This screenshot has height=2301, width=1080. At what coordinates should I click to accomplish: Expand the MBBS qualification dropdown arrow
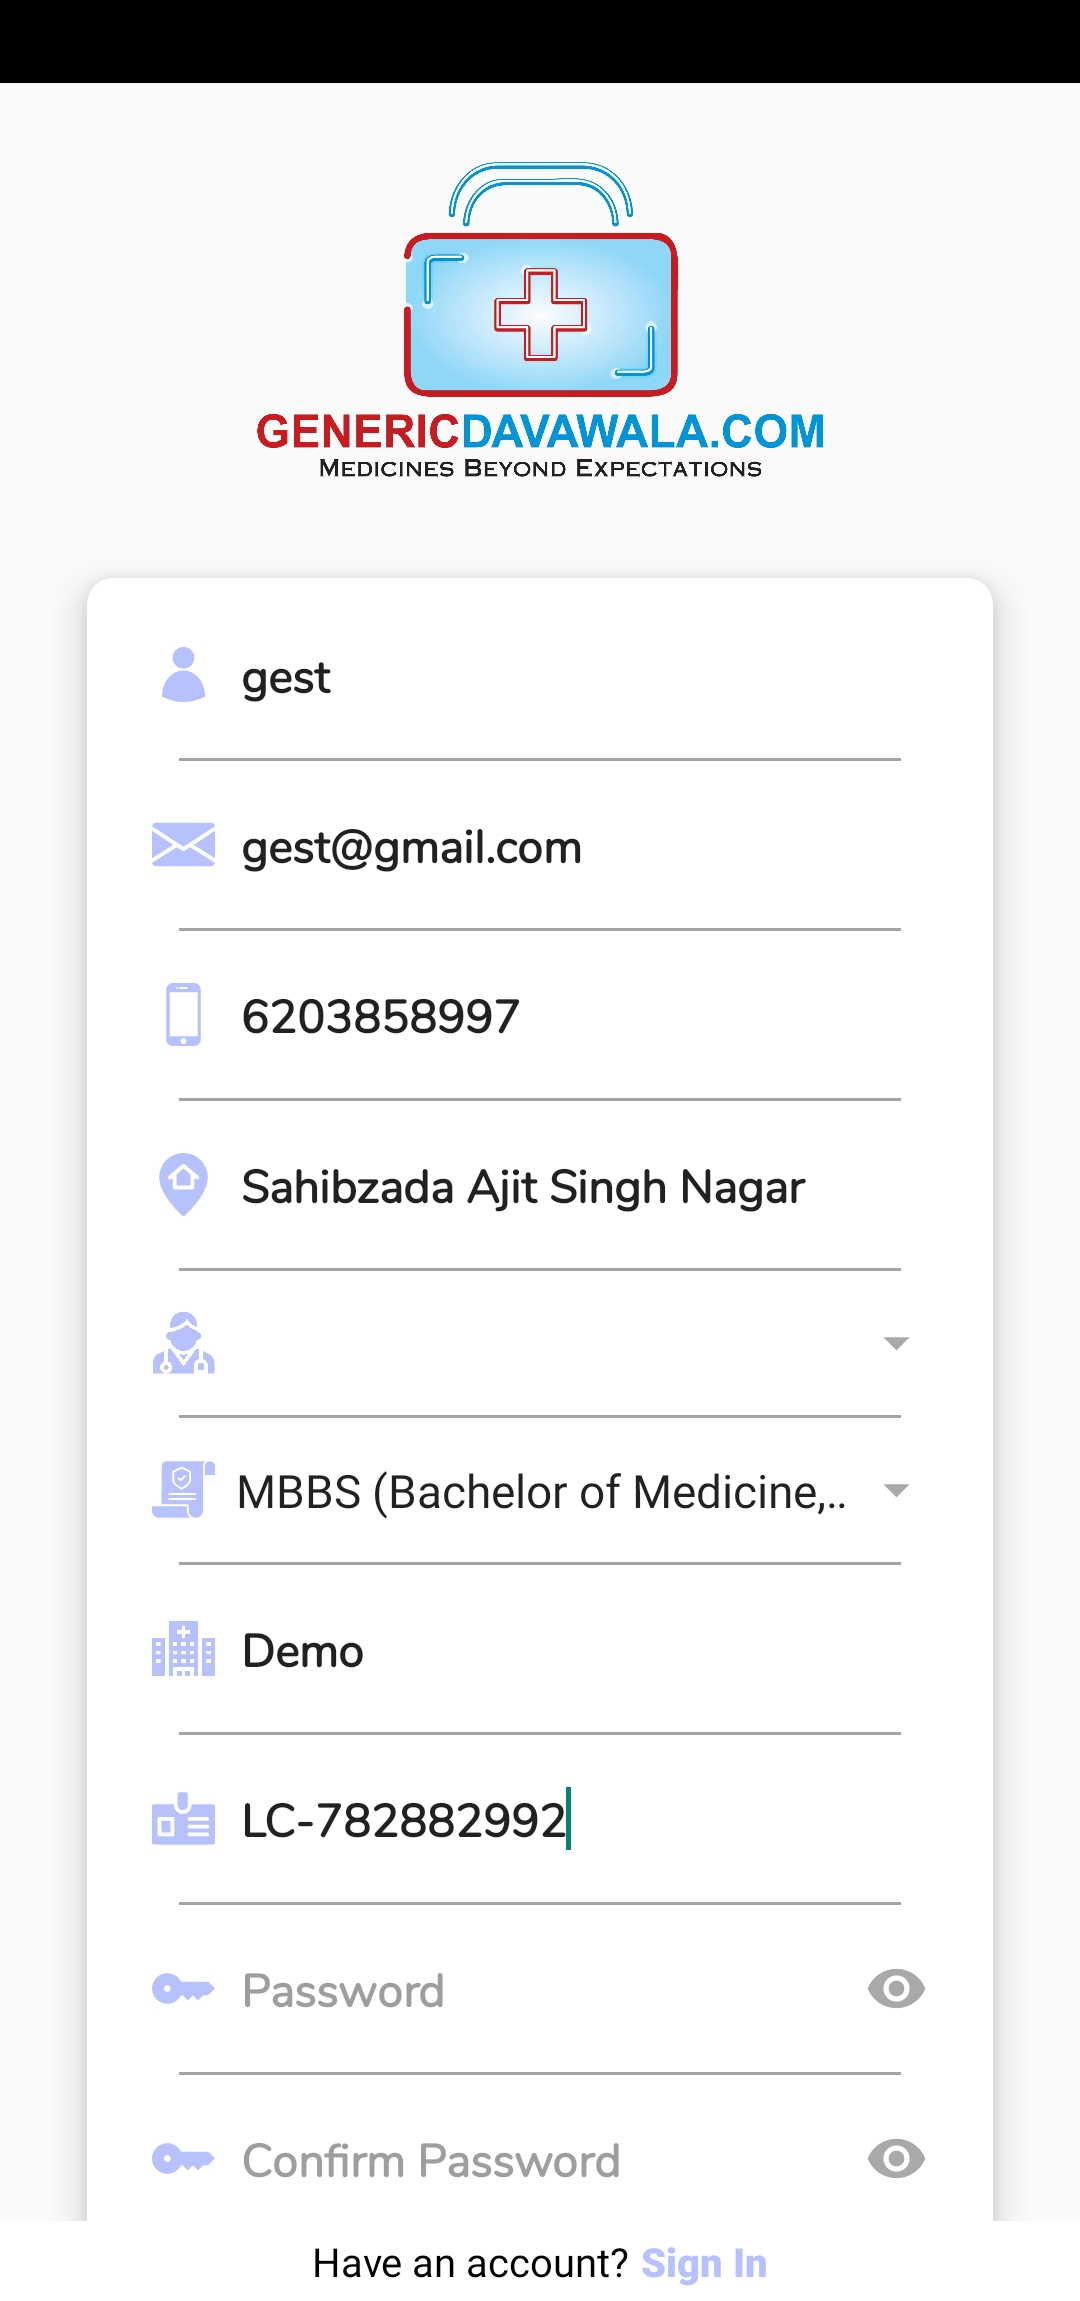pos(896,1491)
